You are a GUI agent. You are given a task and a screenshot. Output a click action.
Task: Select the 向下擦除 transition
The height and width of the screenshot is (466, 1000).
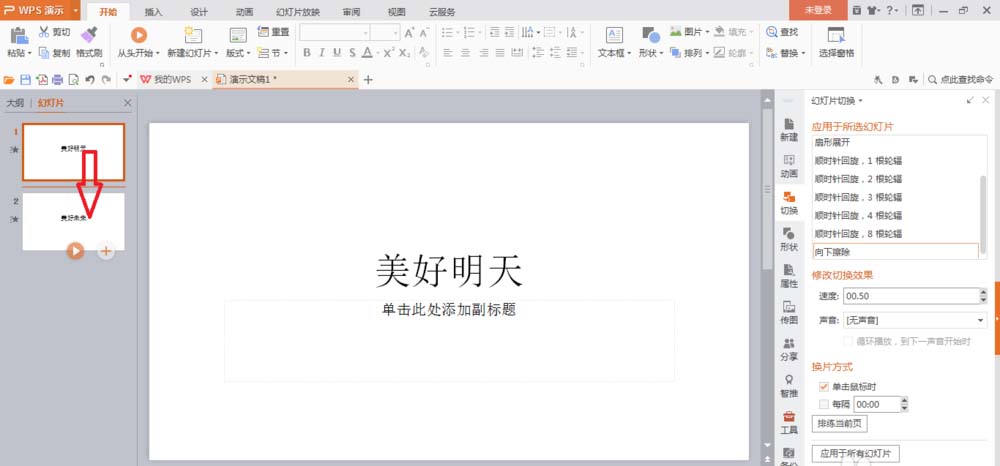coord(895,252)
